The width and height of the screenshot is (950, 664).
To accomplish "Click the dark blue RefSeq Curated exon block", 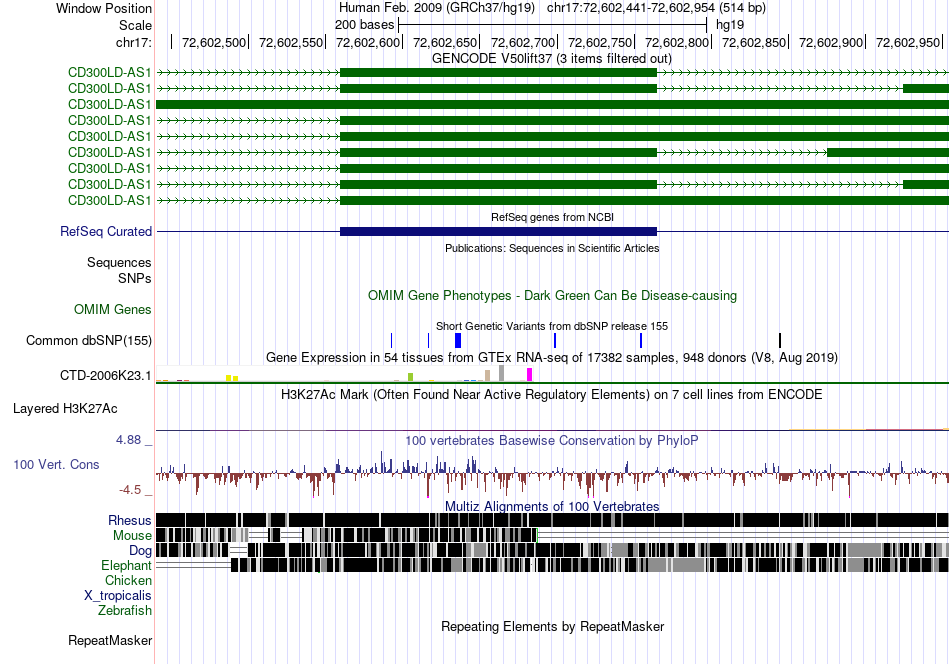I will 499,231.
